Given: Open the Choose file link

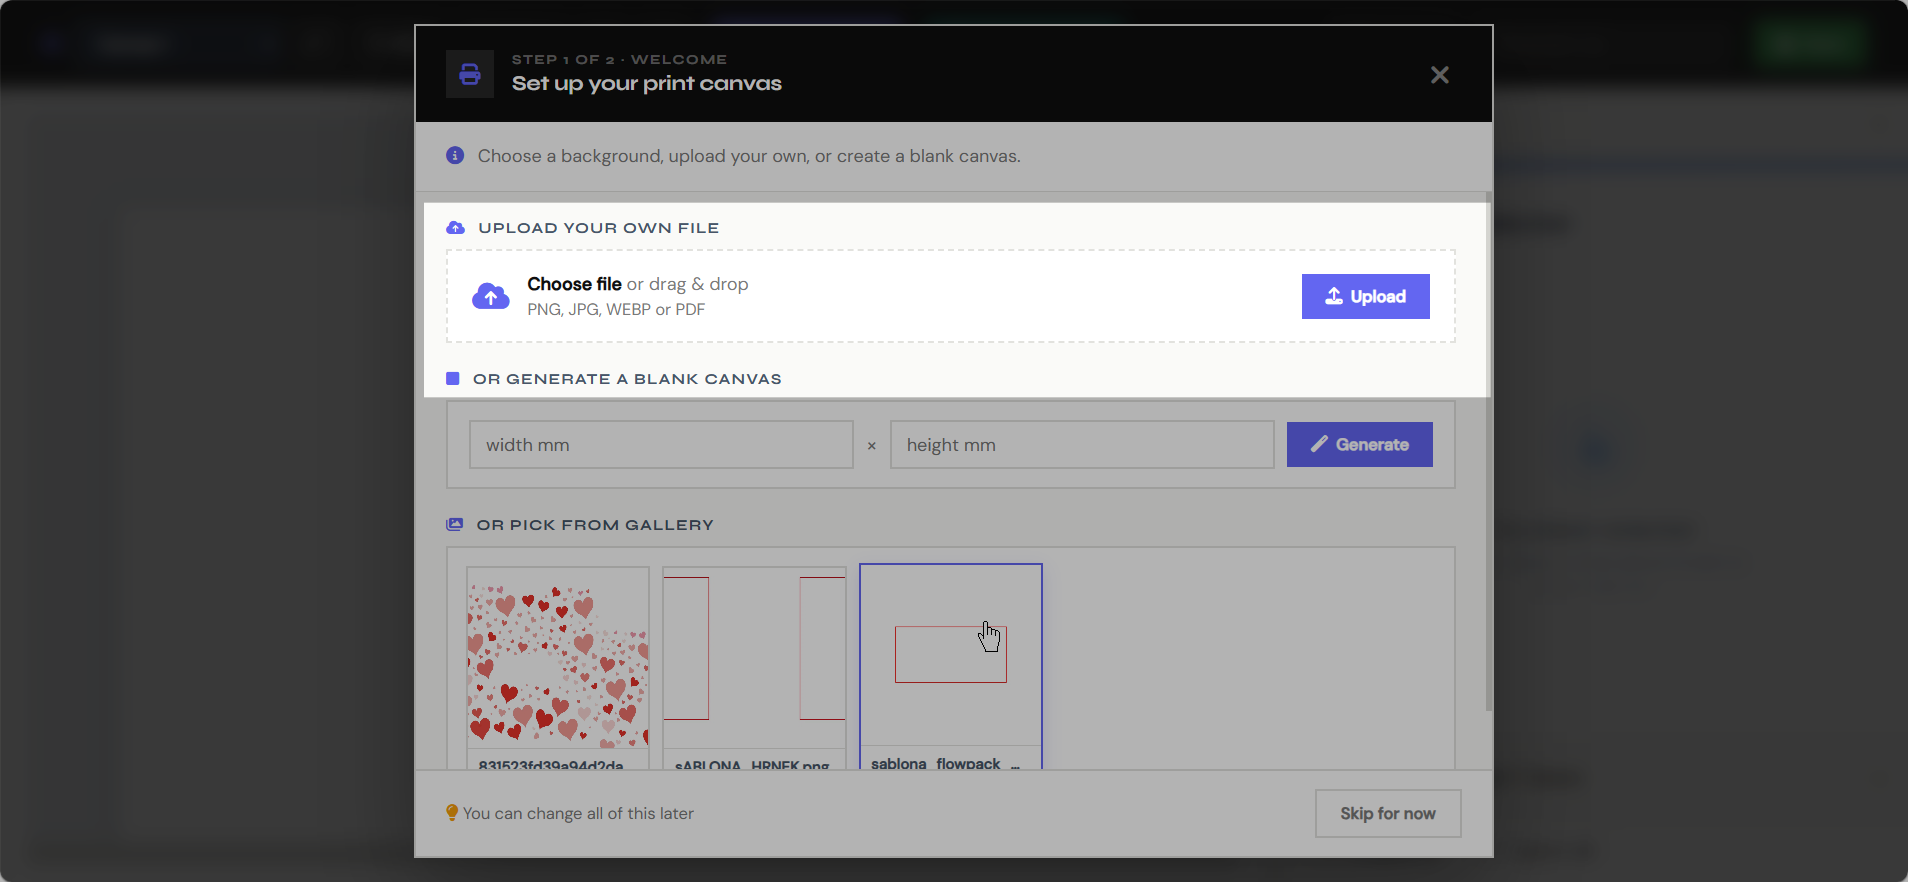Looking at the screenshot, I should tap(574, 284).
